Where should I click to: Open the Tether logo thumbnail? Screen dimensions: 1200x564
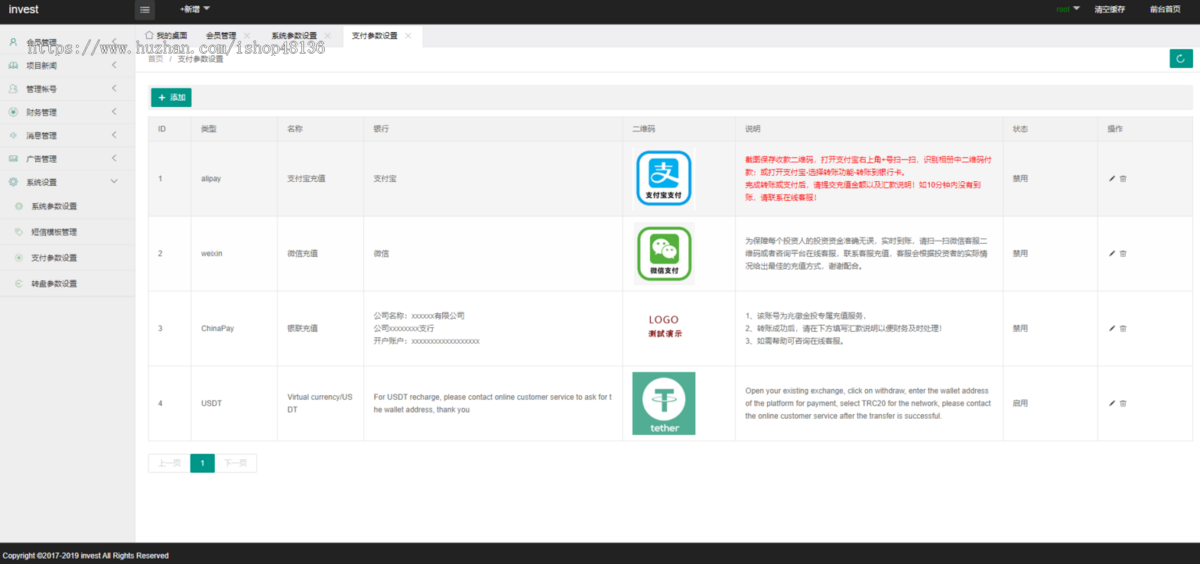point(664,403)
